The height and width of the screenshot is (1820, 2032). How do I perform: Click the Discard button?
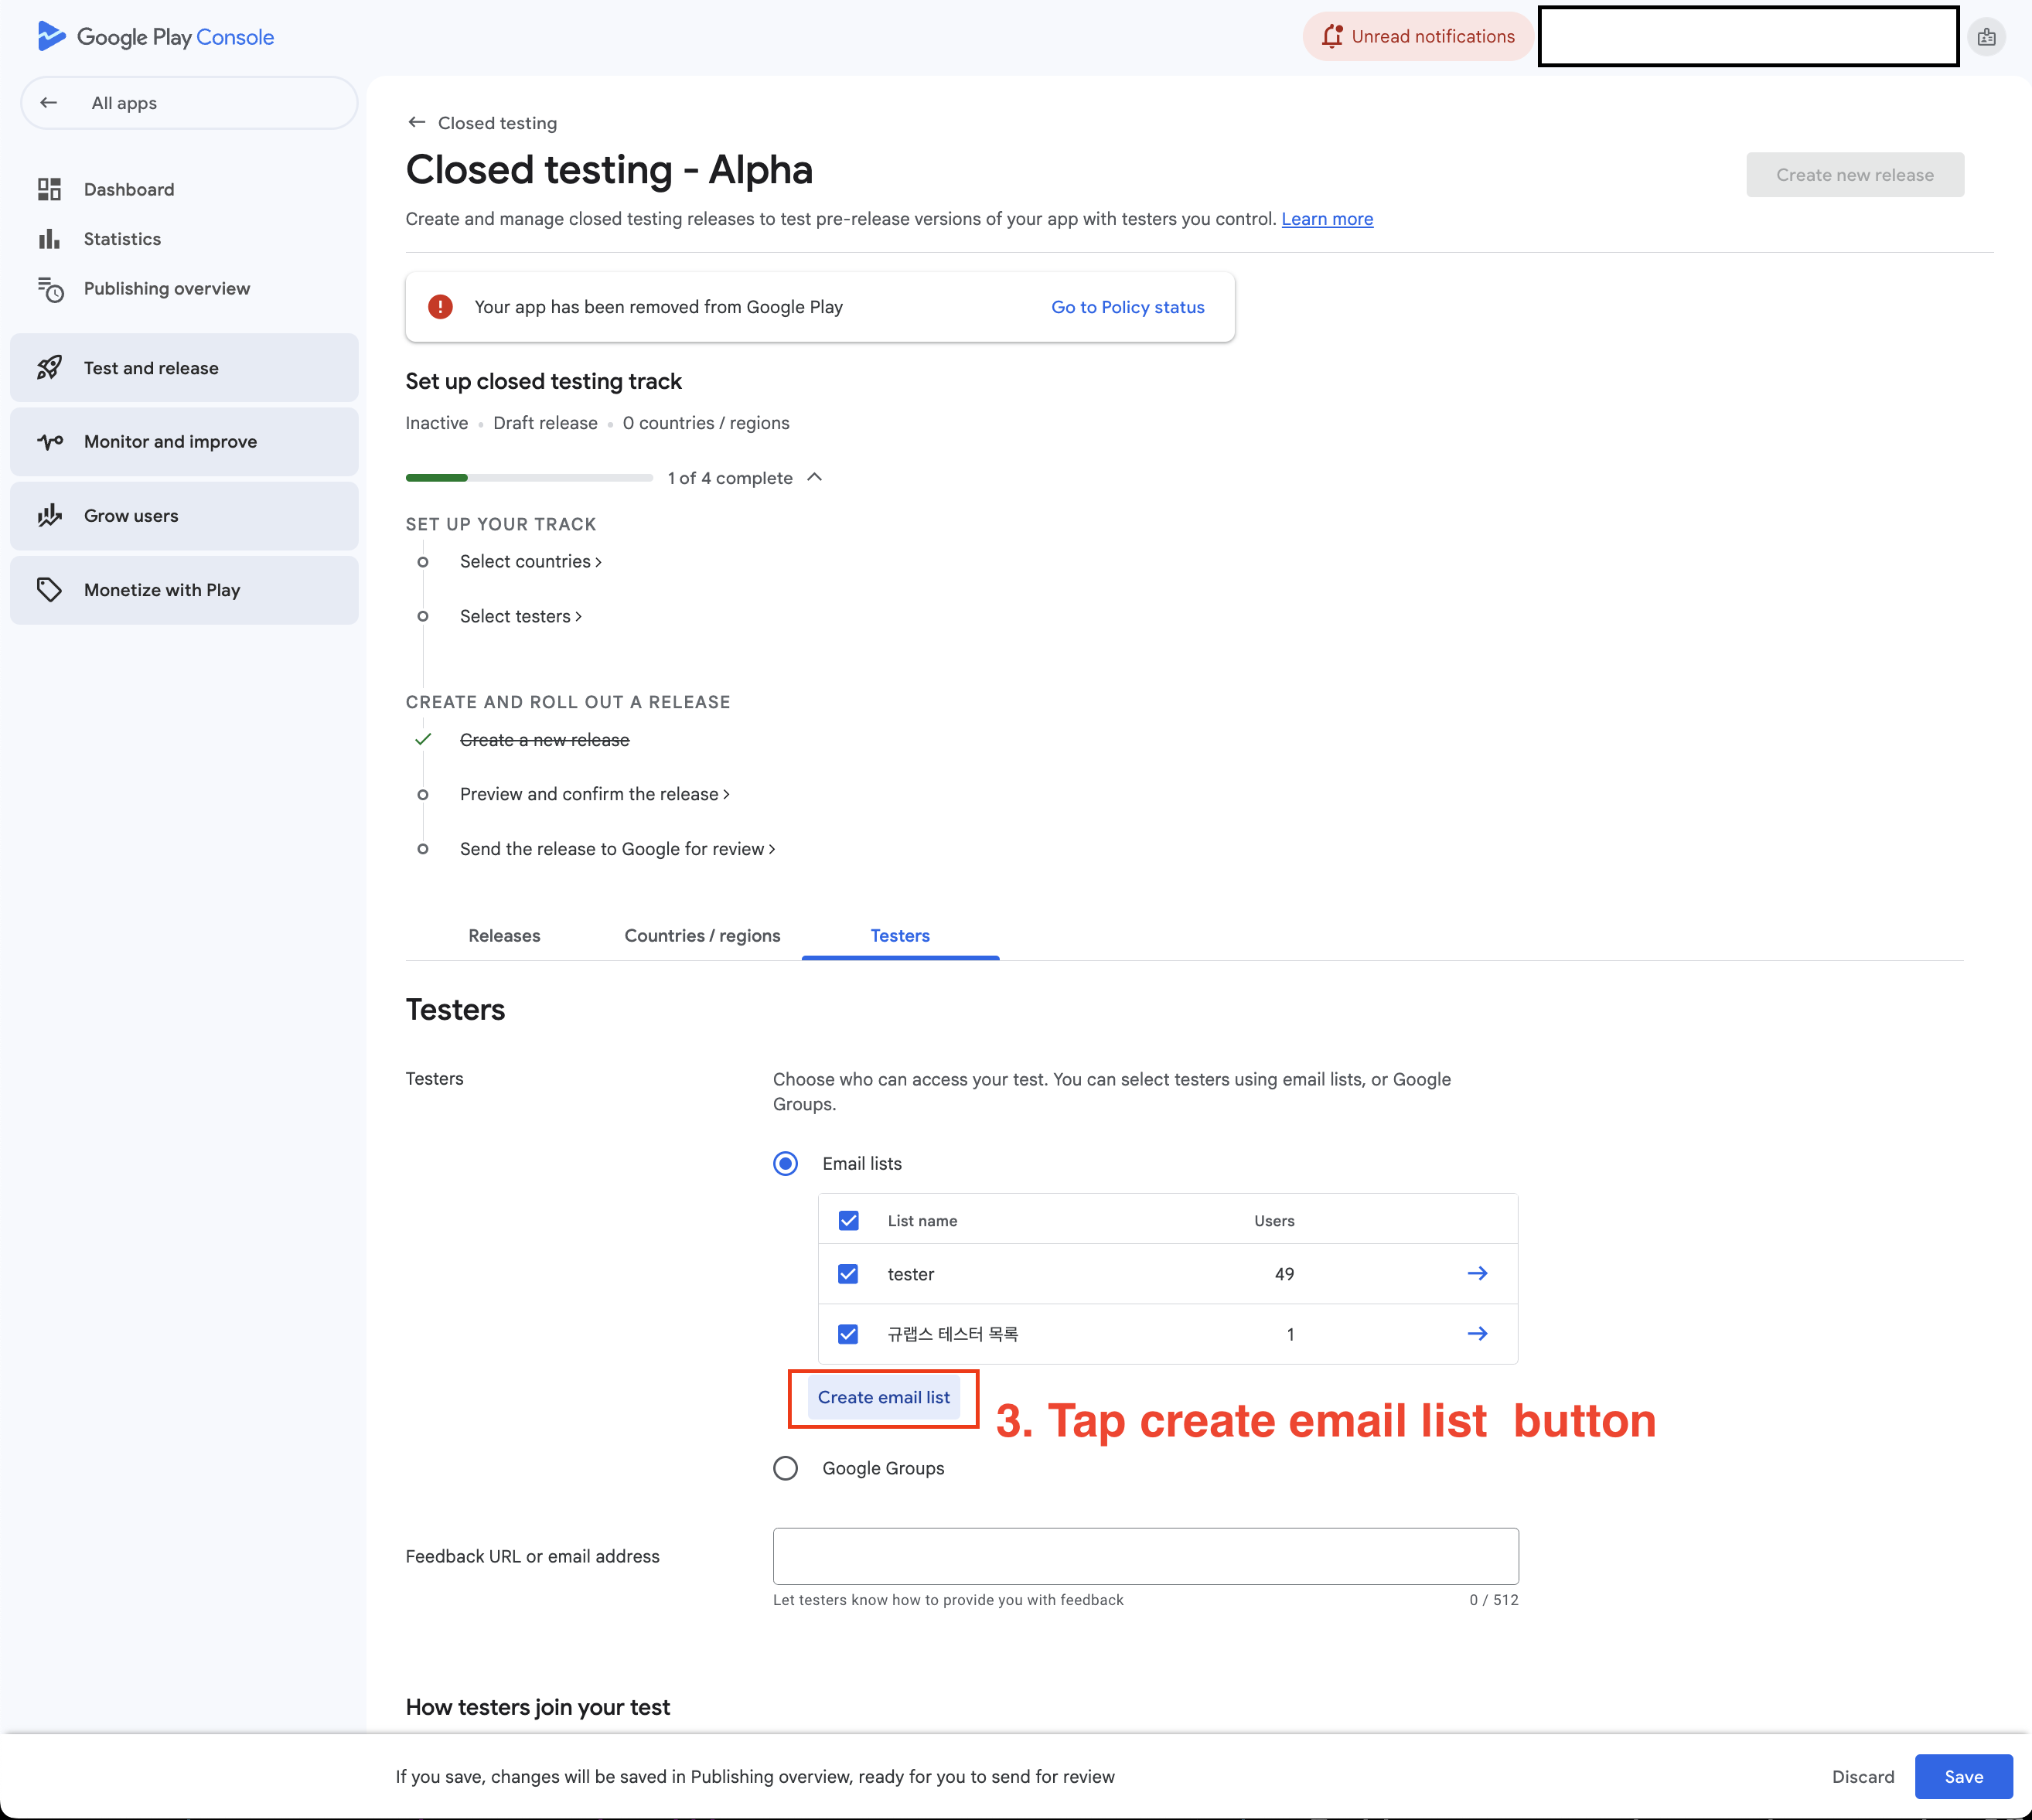[x=1862, y=1776]
